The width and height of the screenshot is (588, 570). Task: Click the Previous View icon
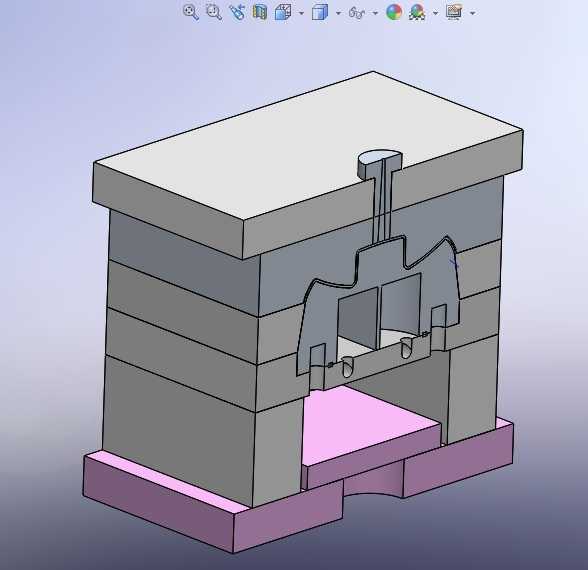click(237, 12)
